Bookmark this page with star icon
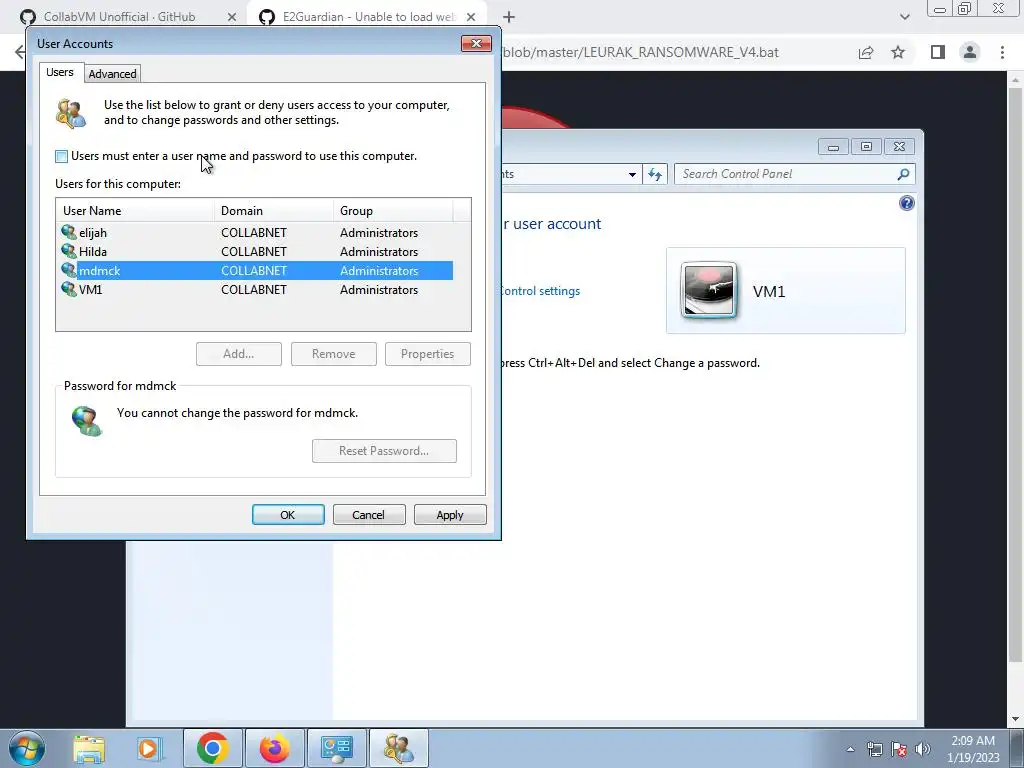The height and width of the screenshot is (768, 1024). click(898, 52)
